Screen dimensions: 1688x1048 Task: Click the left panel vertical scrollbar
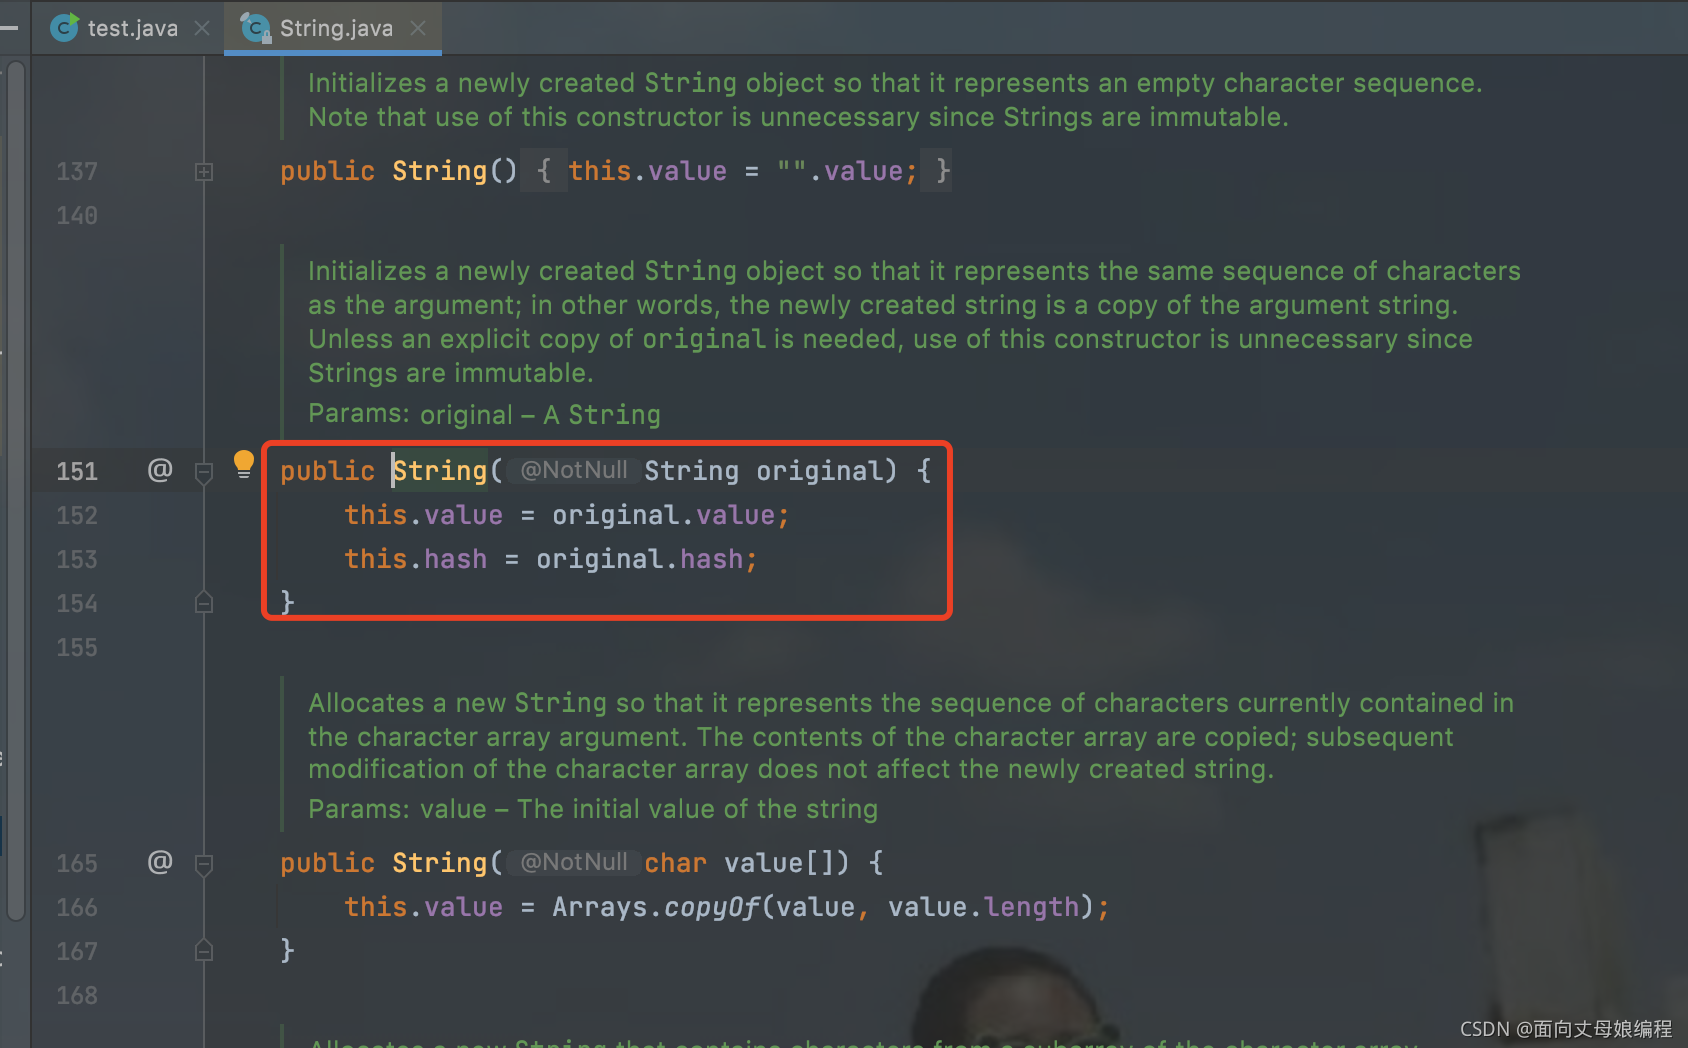[x=16, y=490]
